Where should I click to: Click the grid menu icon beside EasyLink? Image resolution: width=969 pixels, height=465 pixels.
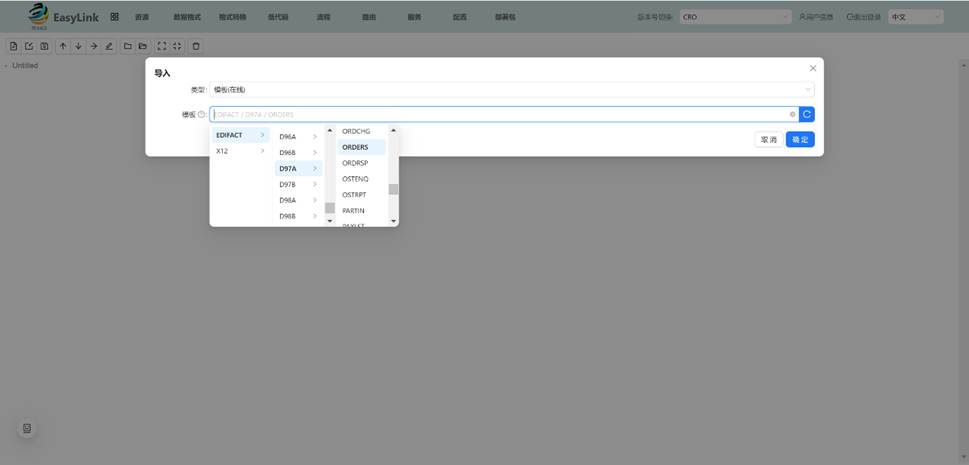[115, 17]
